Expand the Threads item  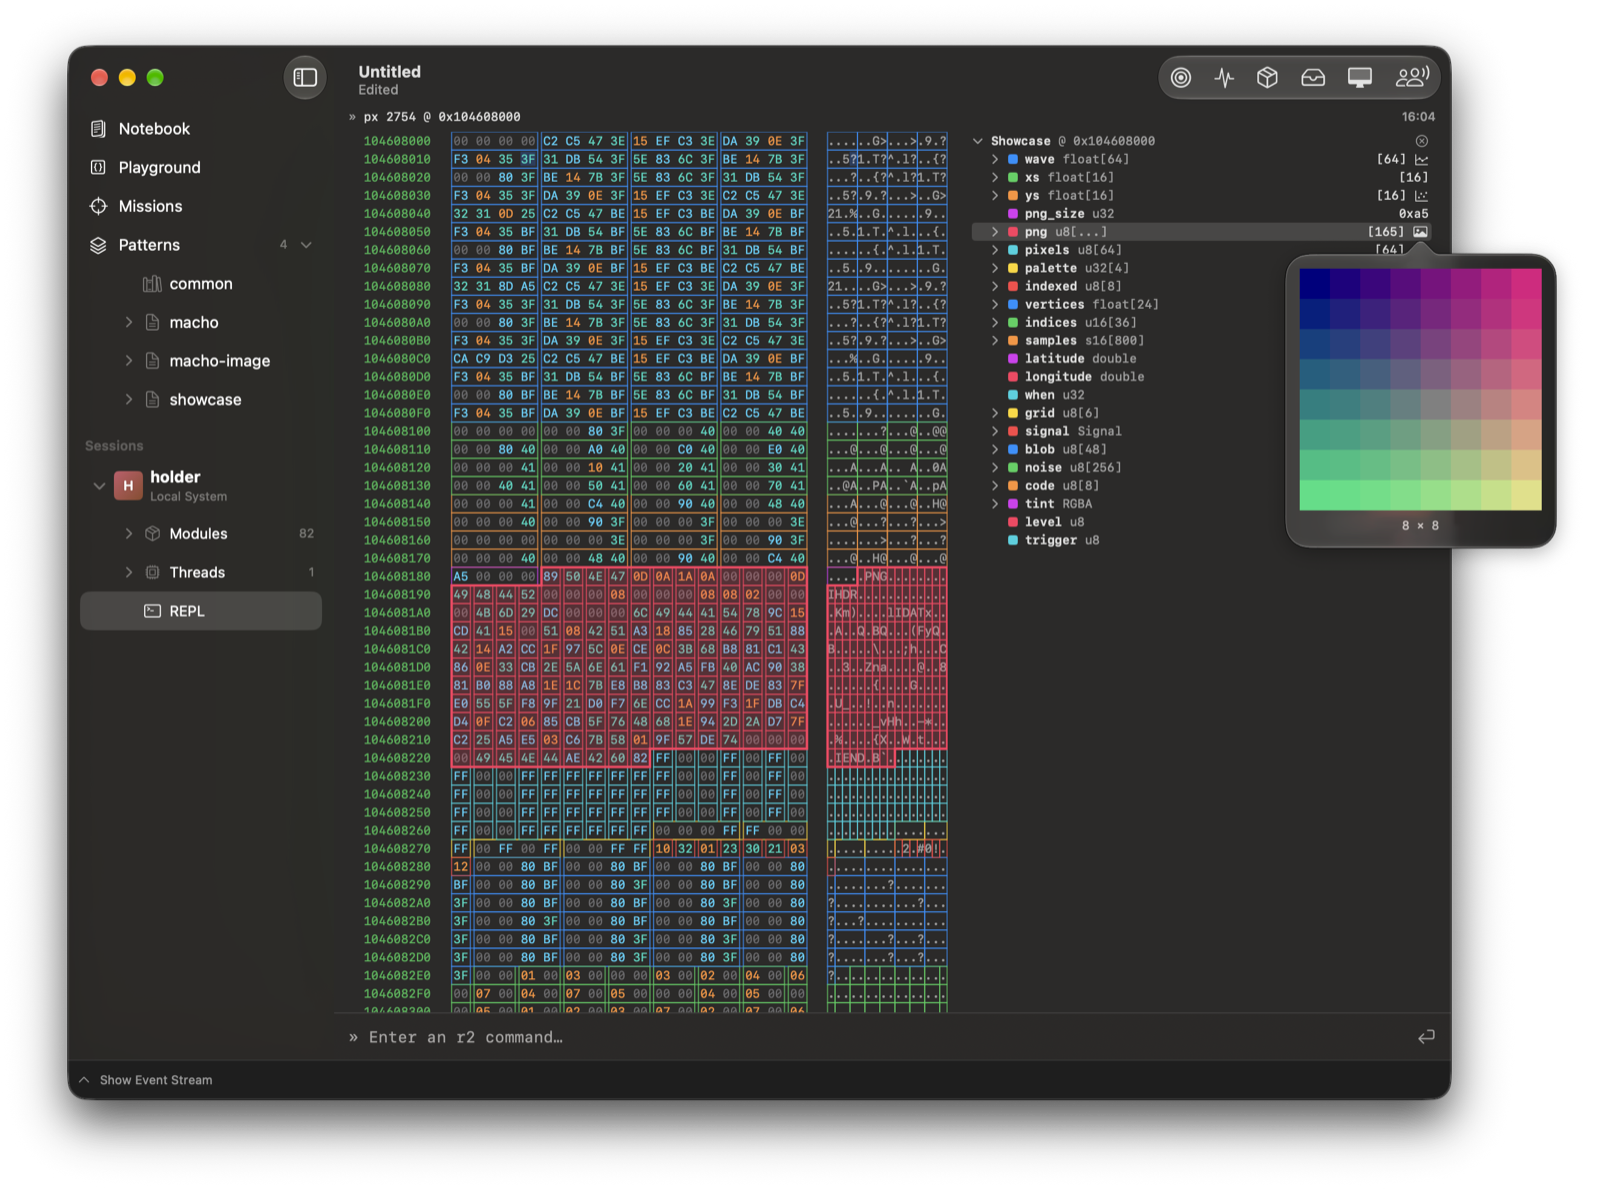click(129, 573)
